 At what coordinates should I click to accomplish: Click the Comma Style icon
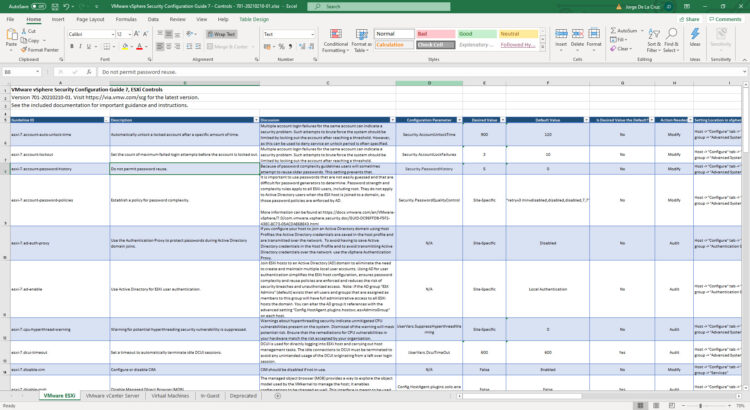(x=290, y=46)
